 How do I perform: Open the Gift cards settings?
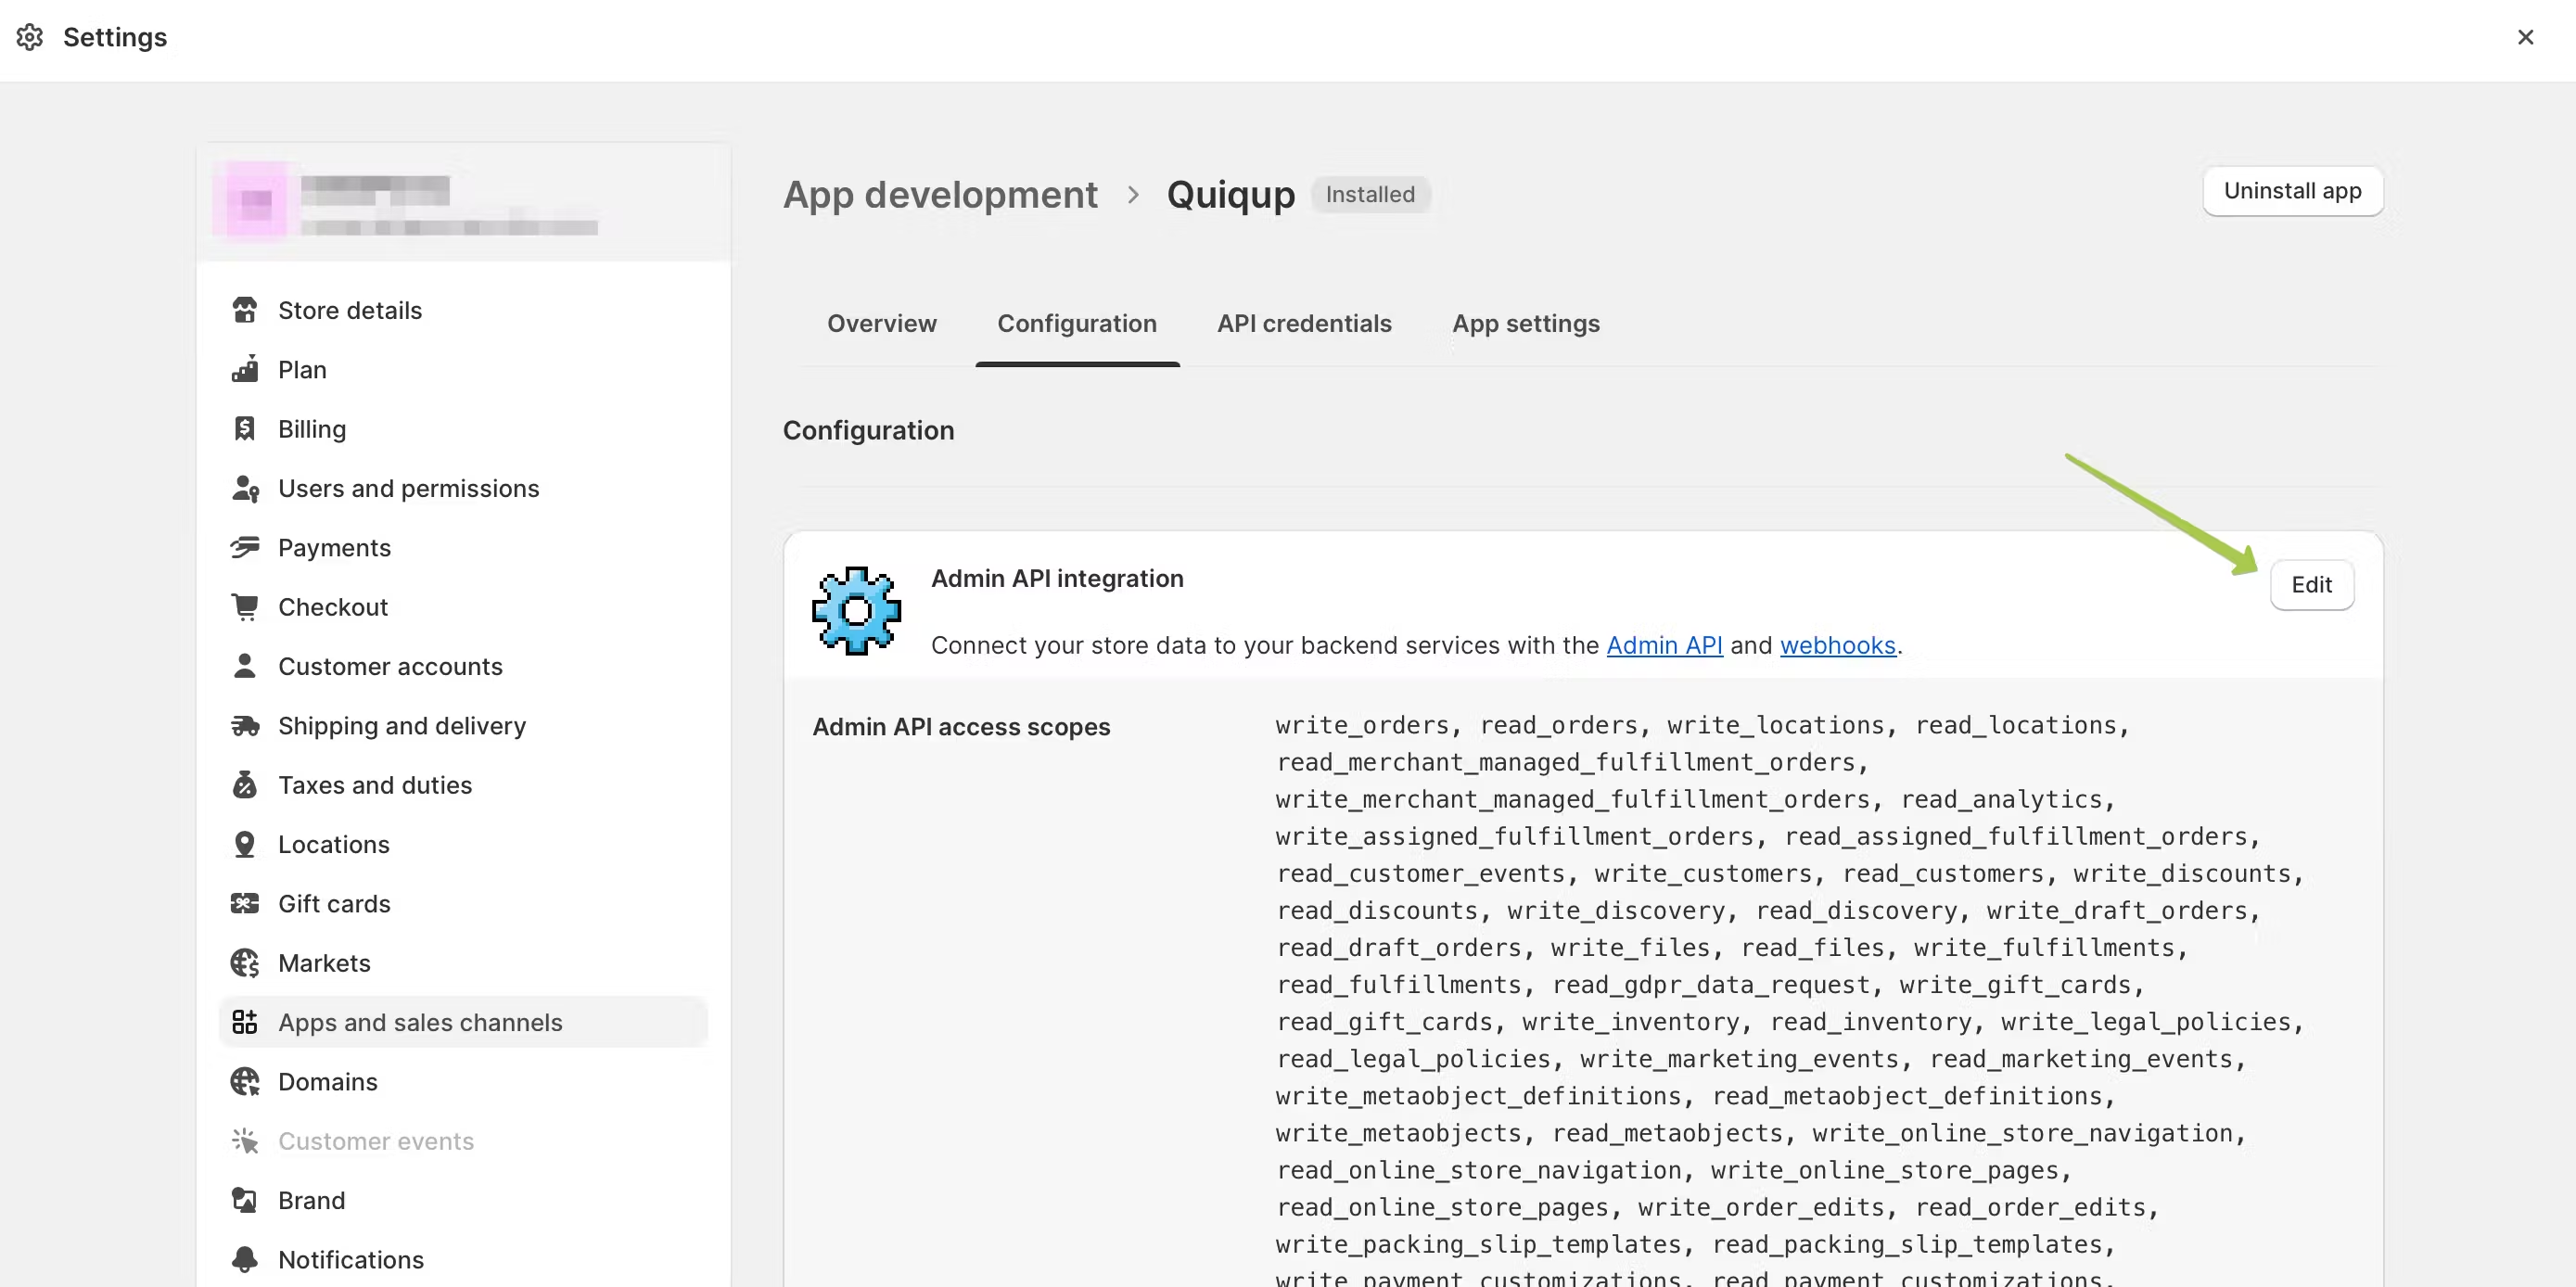(x=334, y=903)
